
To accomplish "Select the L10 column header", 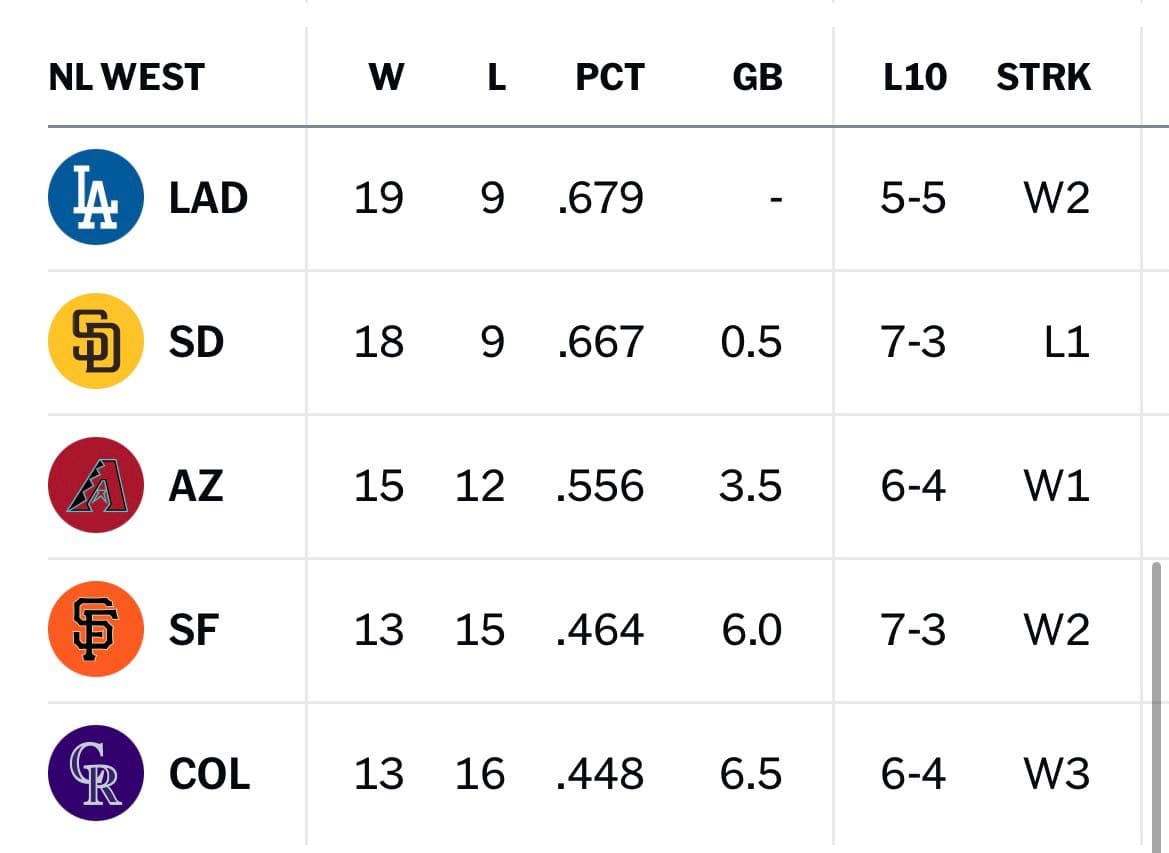I will (915, 77).
